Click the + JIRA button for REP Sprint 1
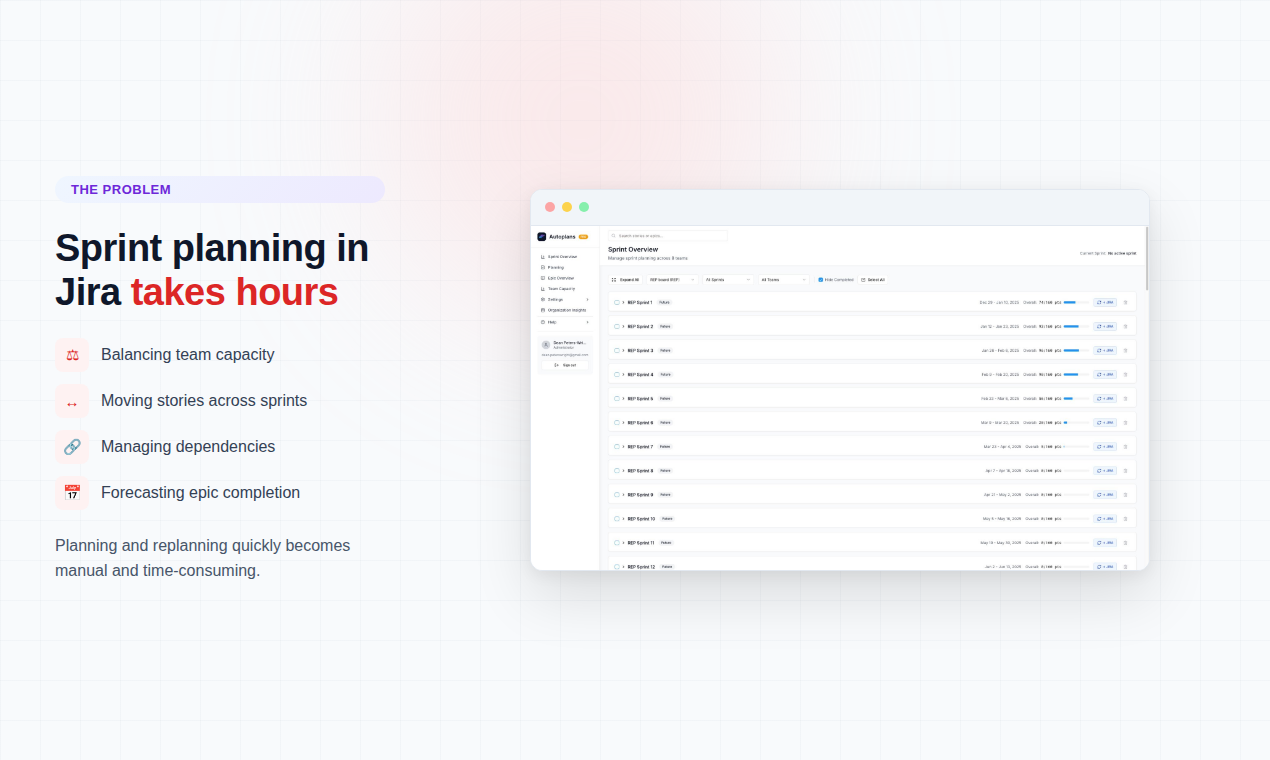The height and width of the screenshot is (760, 1270). click(1105, 302)
